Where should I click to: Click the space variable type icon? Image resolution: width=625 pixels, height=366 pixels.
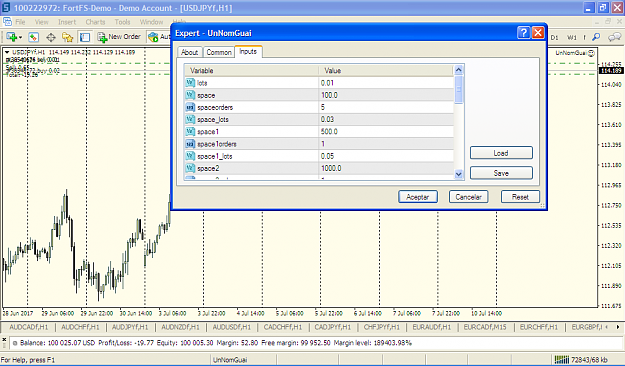tap(190, 95)
